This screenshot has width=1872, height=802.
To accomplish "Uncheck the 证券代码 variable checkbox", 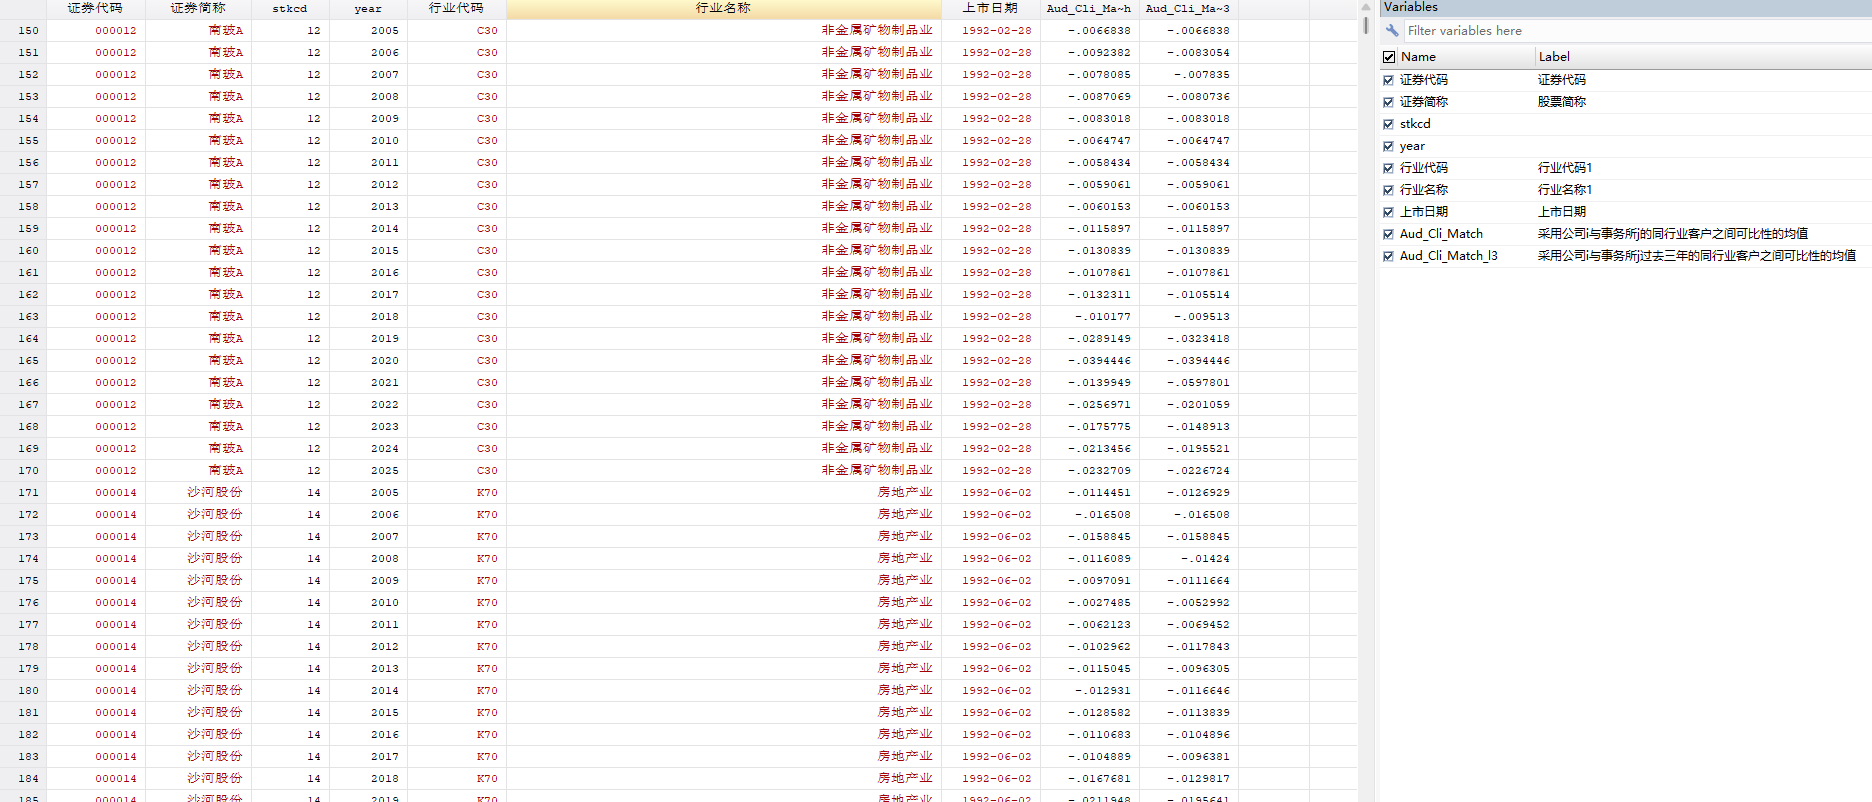I will pos(1388,80).
